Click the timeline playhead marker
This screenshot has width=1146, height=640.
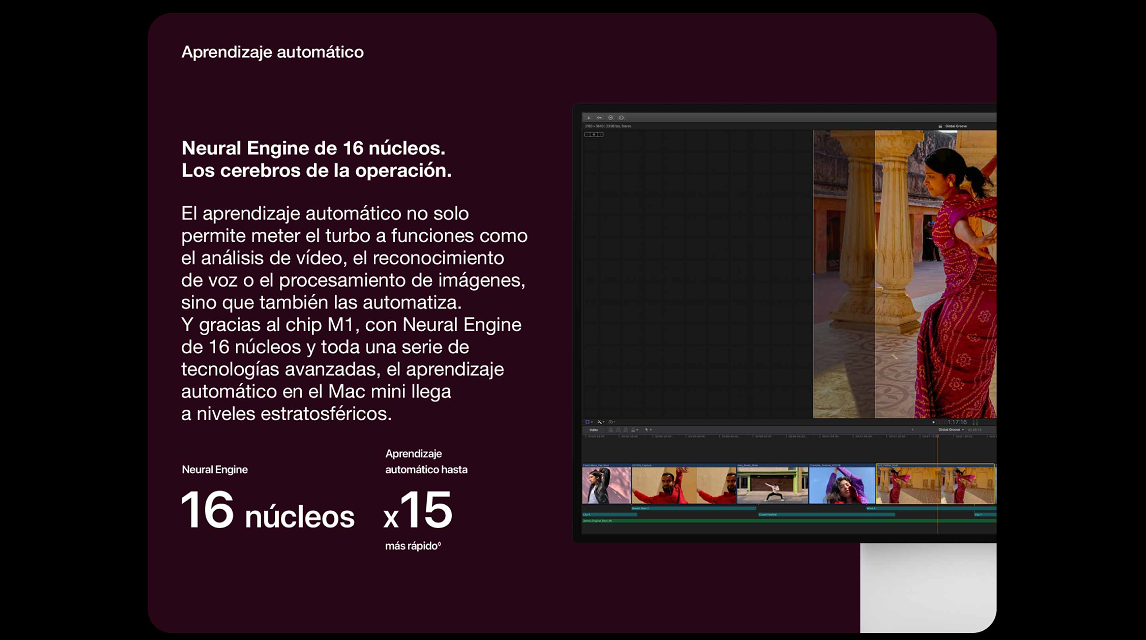pos(938,436)
